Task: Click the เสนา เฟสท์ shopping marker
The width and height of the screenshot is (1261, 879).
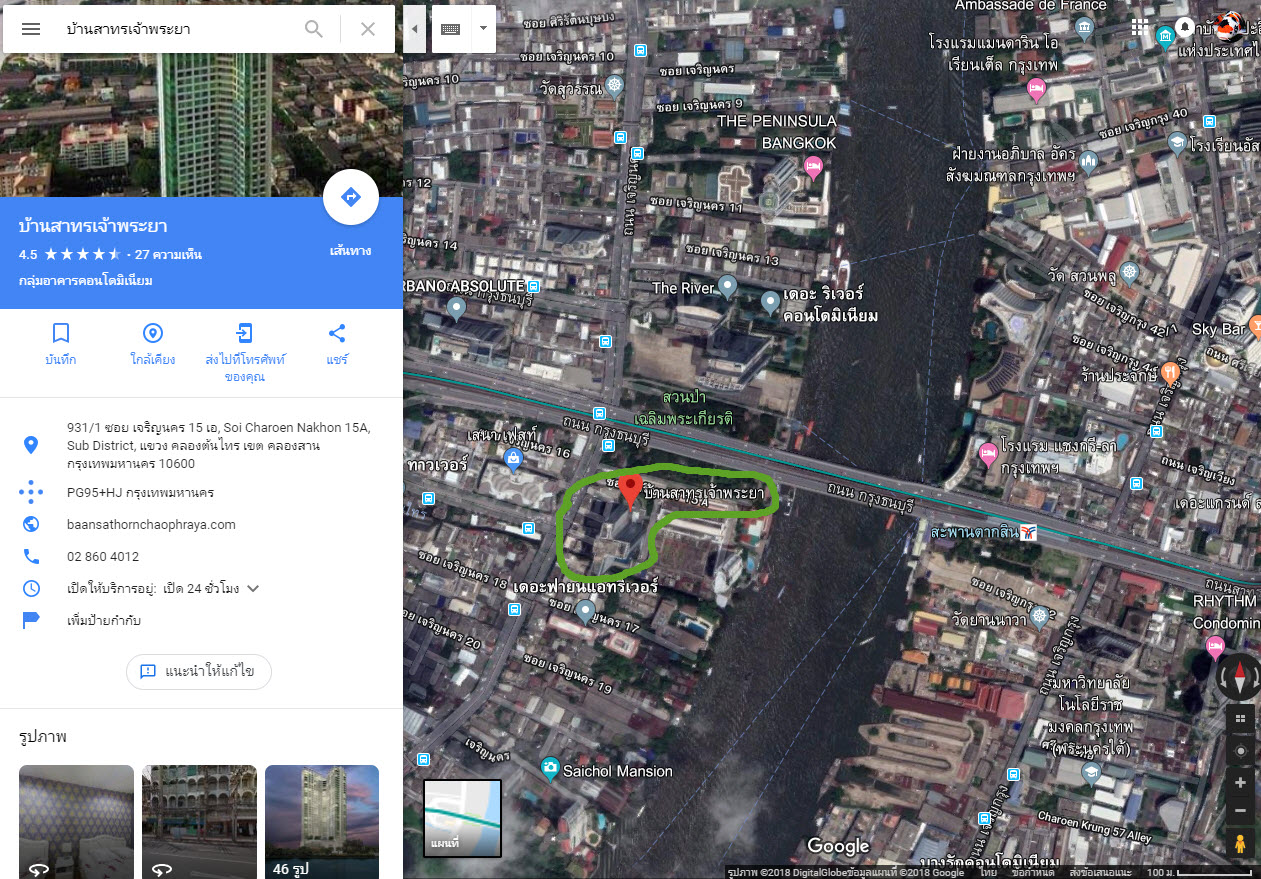Action: 513,461
